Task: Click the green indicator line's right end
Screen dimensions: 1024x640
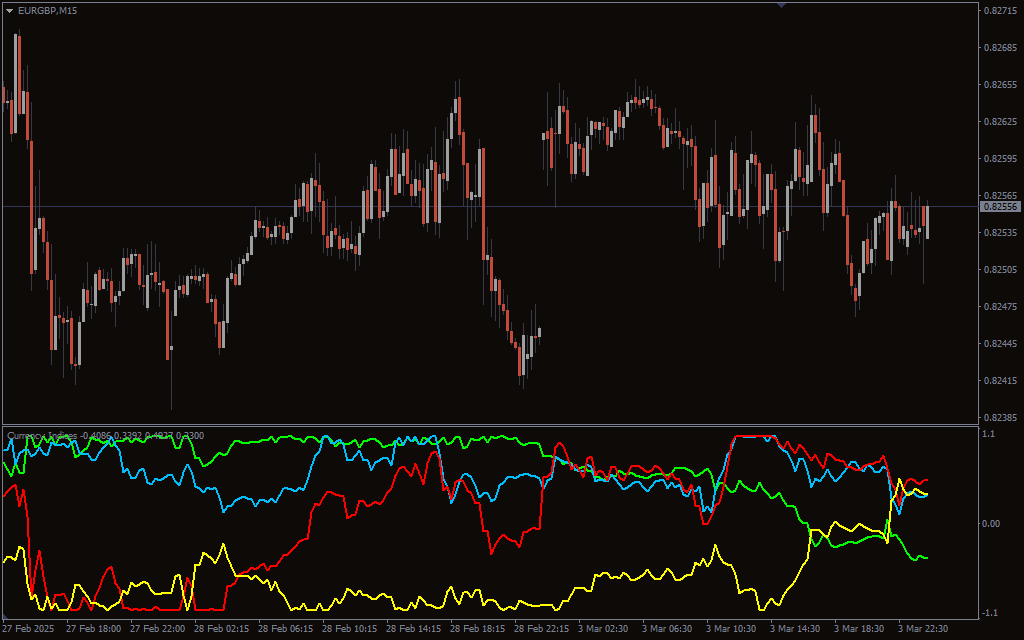Action: pos(925,558)
